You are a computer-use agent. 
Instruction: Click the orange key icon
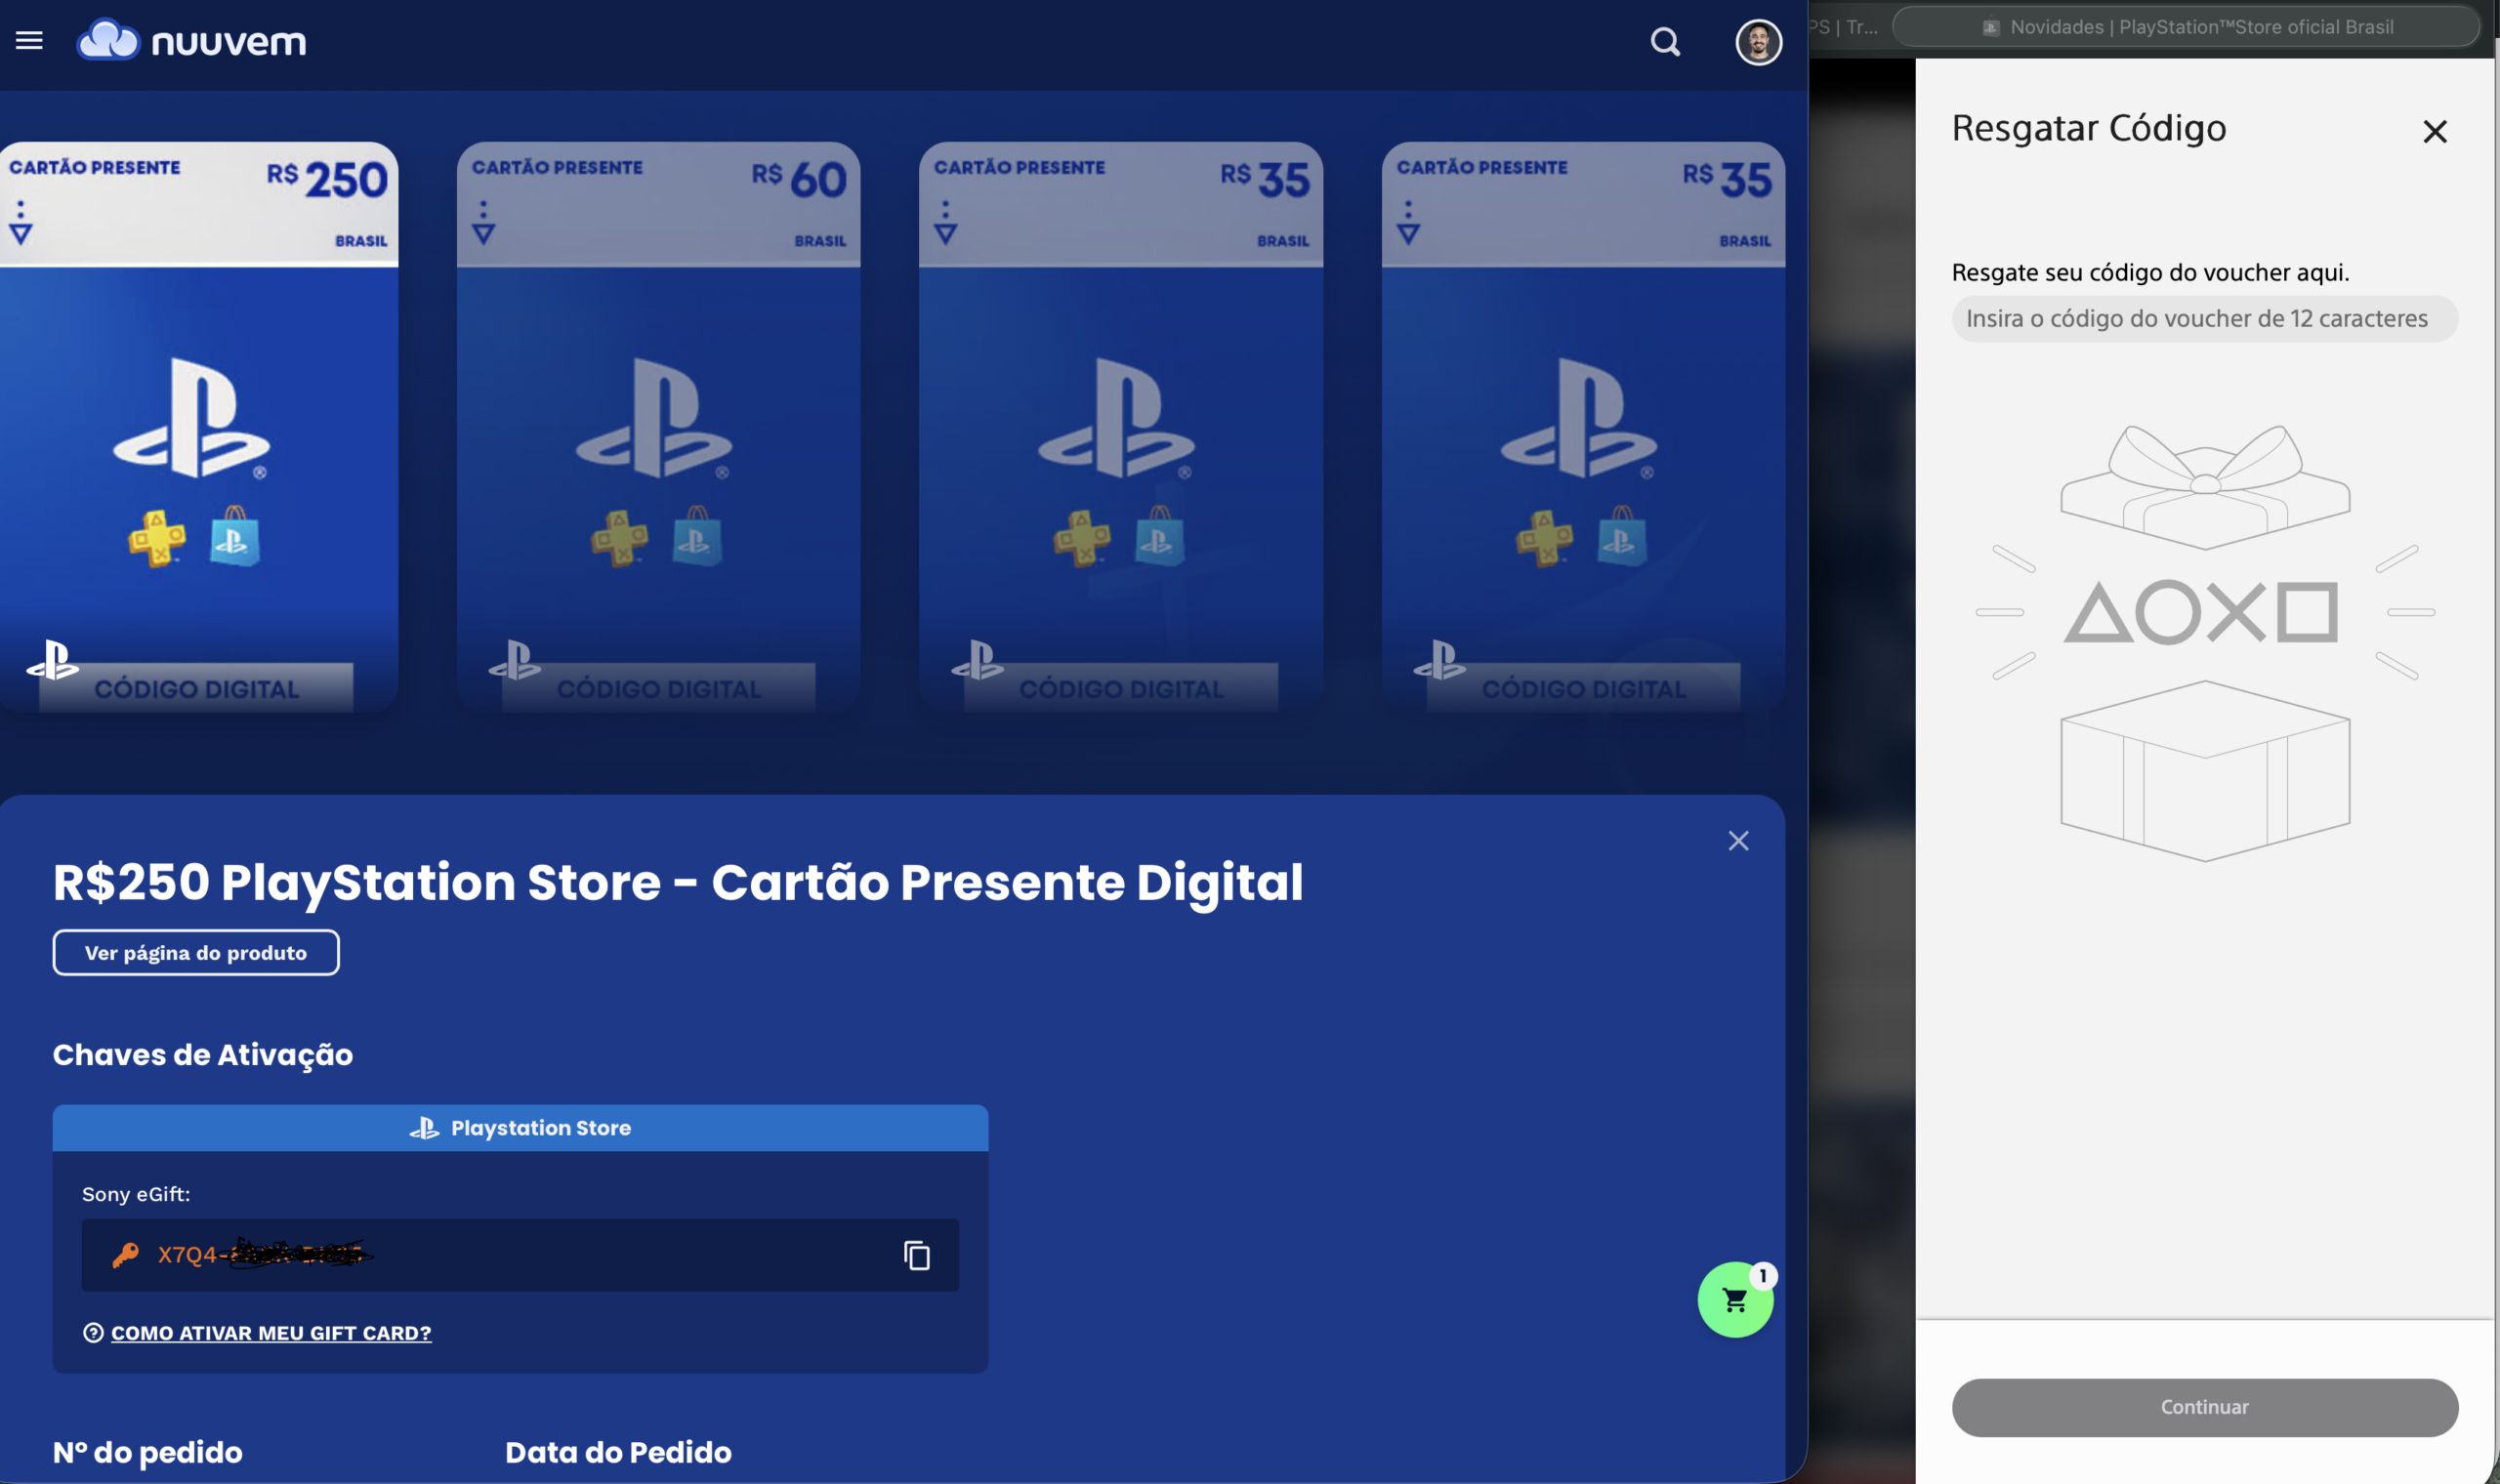click(125, 1255)
